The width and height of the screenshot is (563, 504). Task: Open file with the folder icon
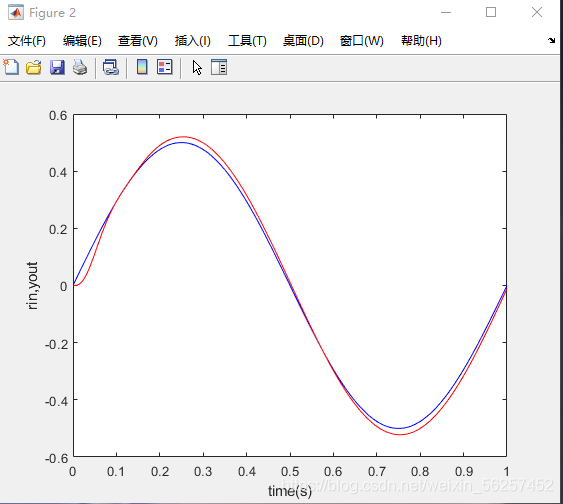coord(34,67)
